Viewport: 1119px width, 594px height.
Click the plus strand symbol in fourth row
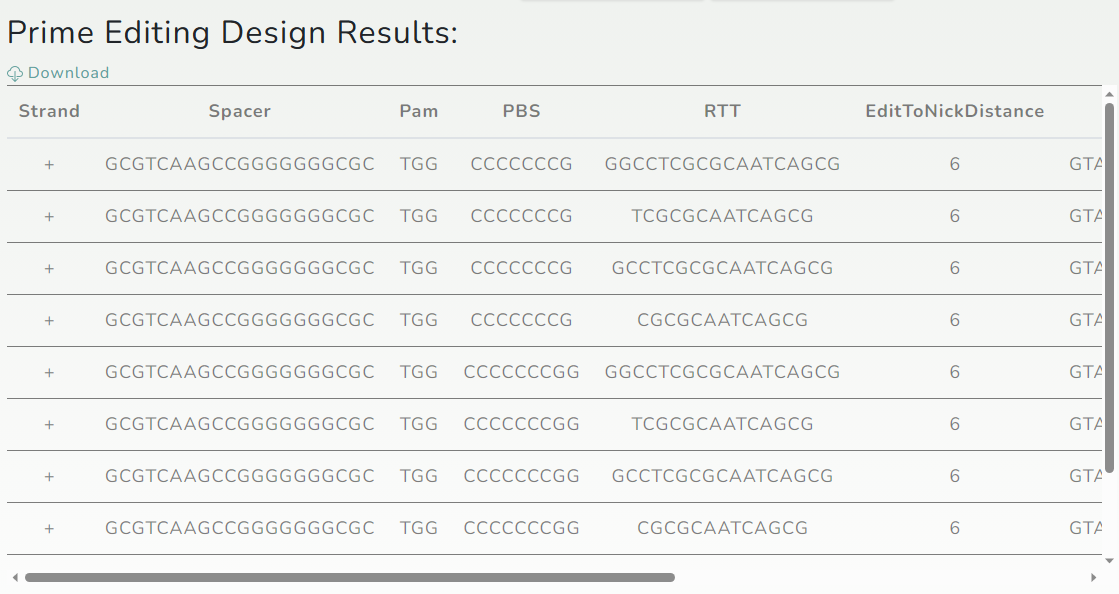click(x=49, y=321)
